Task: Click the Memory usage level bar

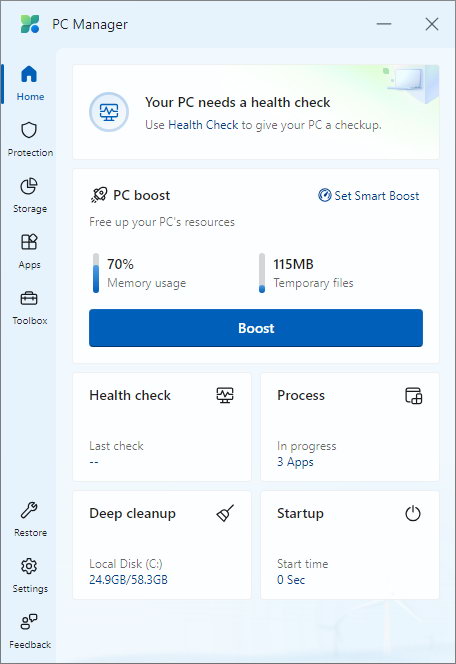Action: [x=96, y=273]
